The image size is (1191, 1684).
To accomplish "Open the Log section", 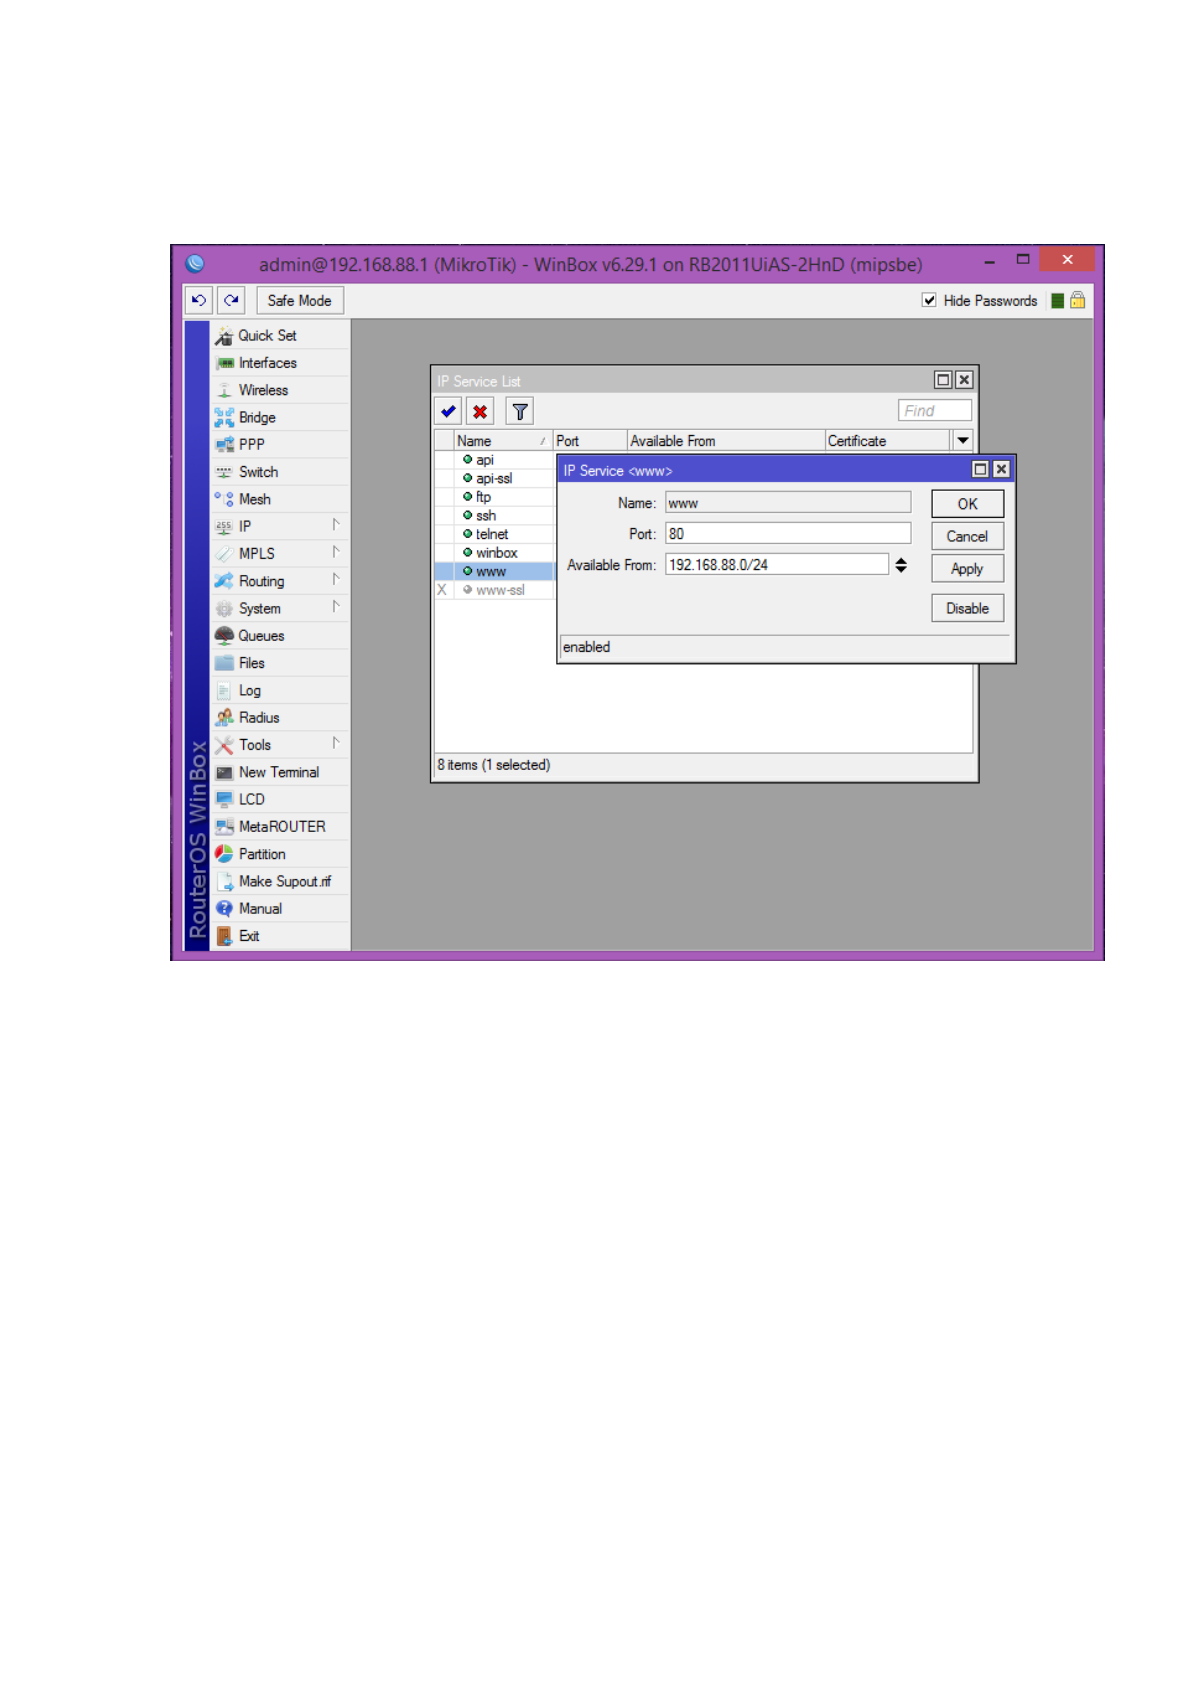I will point(280,690).
